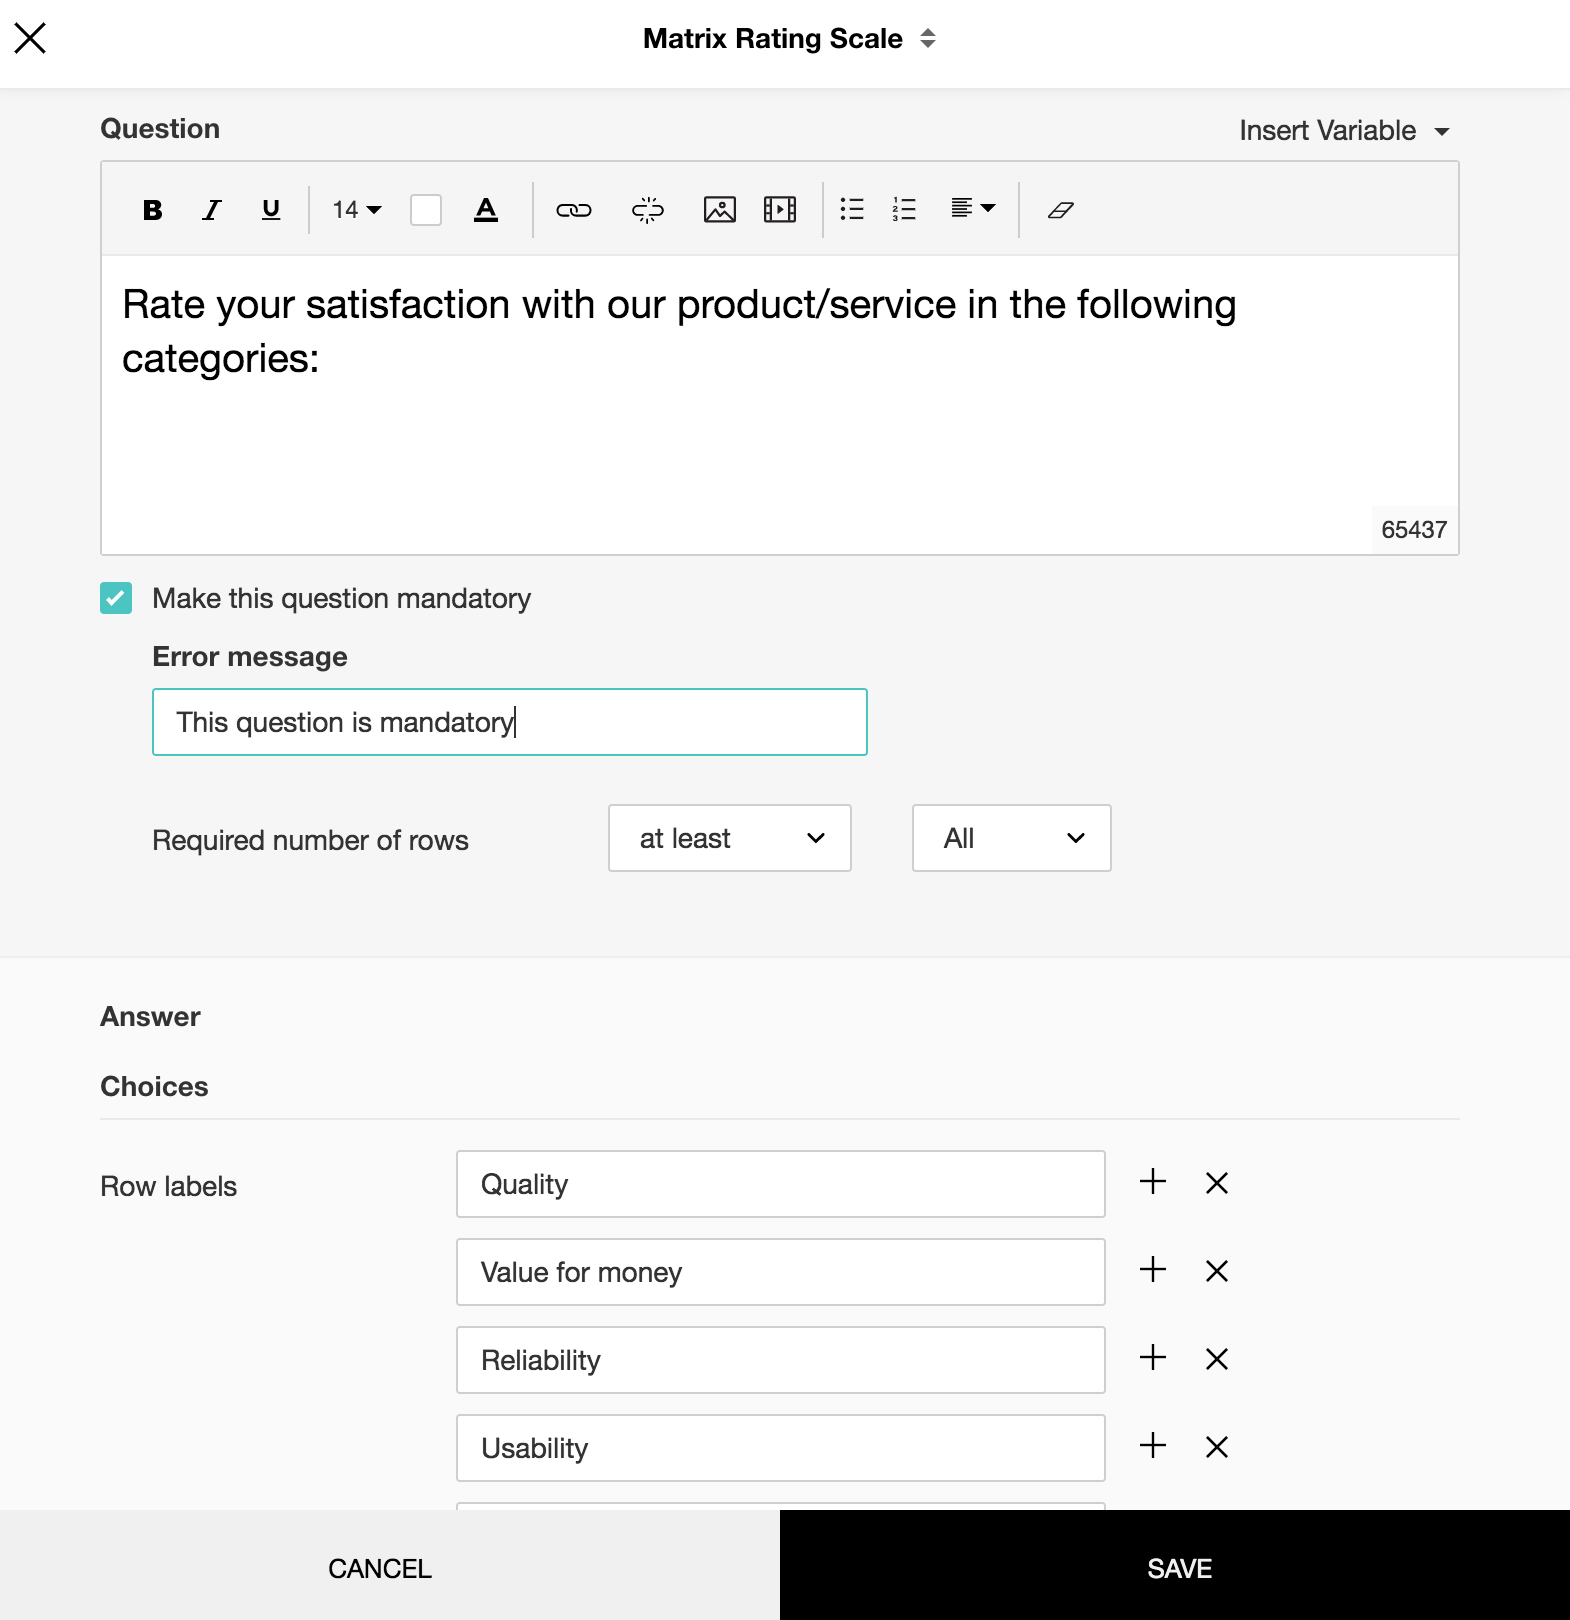1570x1620 pixels.
Task: Open the 'at least' rows condition dropdown
Action: click(x=730, y=838)
